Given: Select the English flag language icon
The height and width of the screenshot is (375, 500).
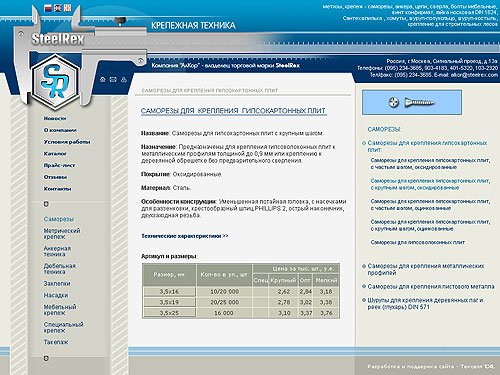Looking at the screenshot, I should click(58, 9).
